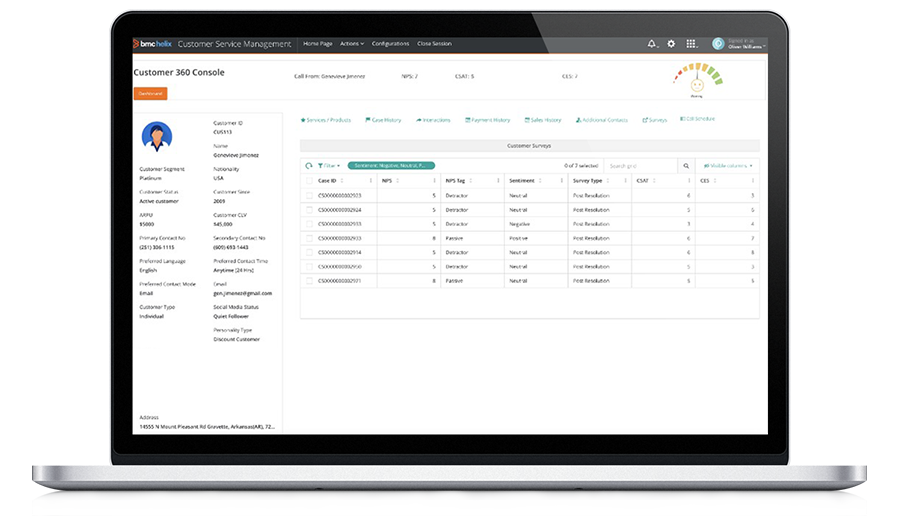Click the search magnifier icon in grid
900x516 pixels.
coord(686,166)
